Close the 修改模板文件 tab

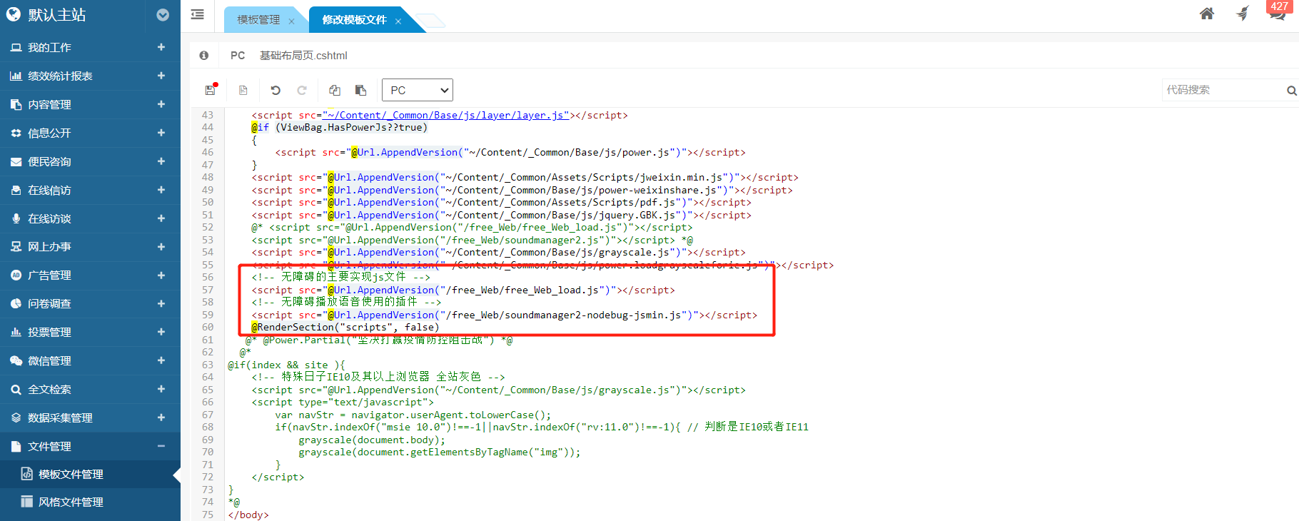click(x=398, y=21)
